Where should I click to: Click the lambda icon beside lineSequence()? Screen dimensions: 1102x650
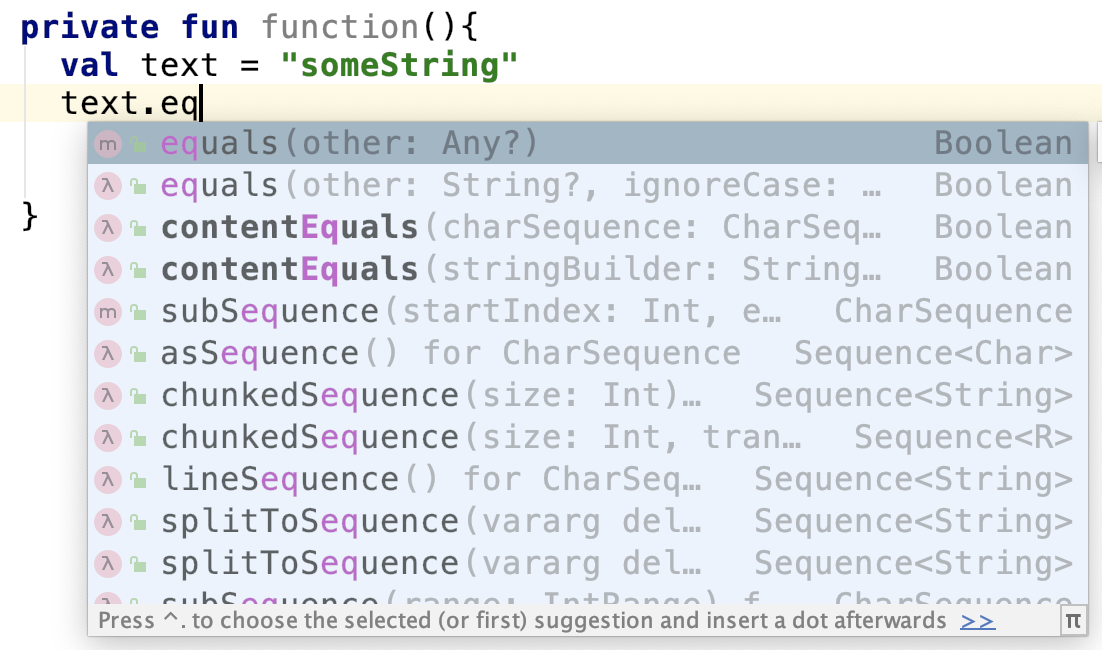tap(107, 479)
